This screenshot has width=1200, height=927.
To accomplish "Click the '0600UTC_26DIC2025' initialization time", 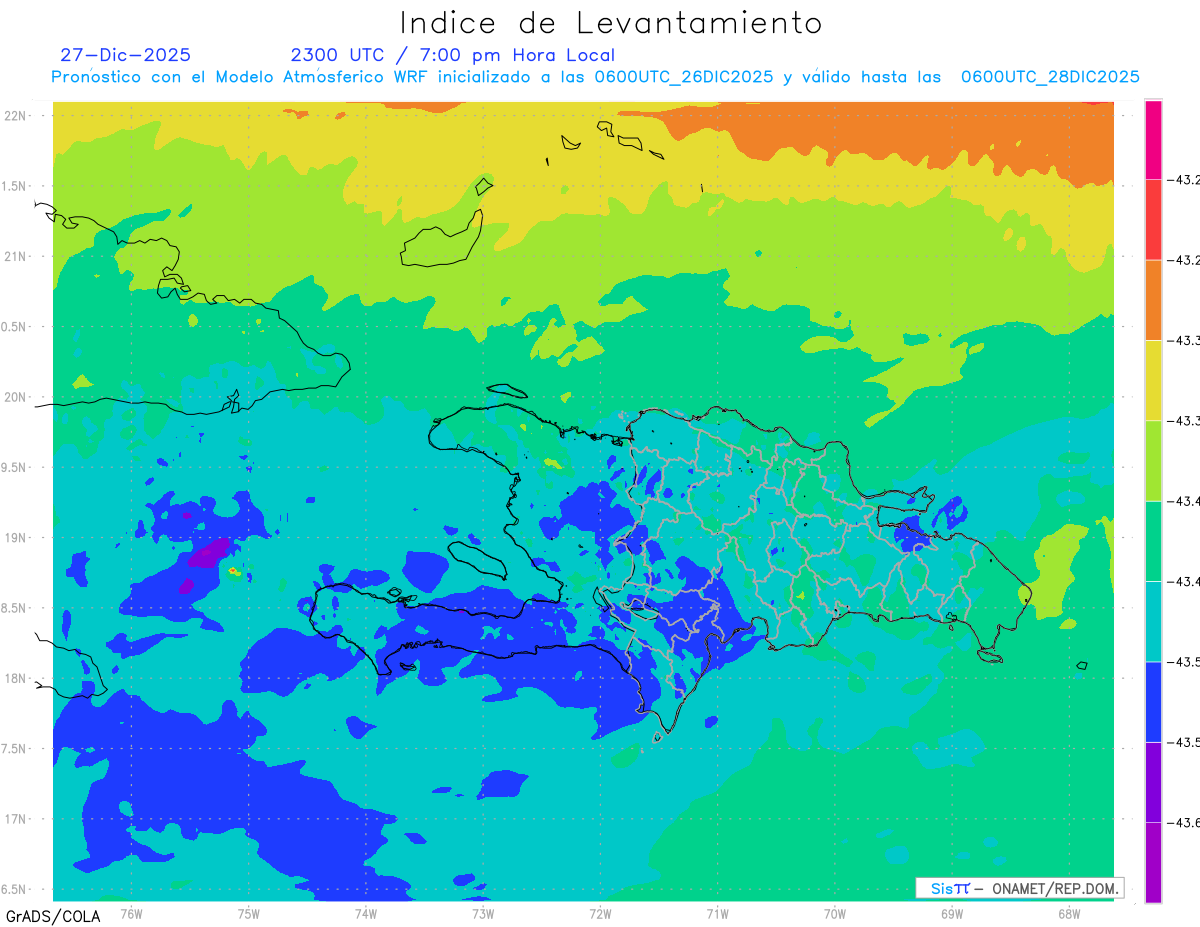I will pos(684,77).
